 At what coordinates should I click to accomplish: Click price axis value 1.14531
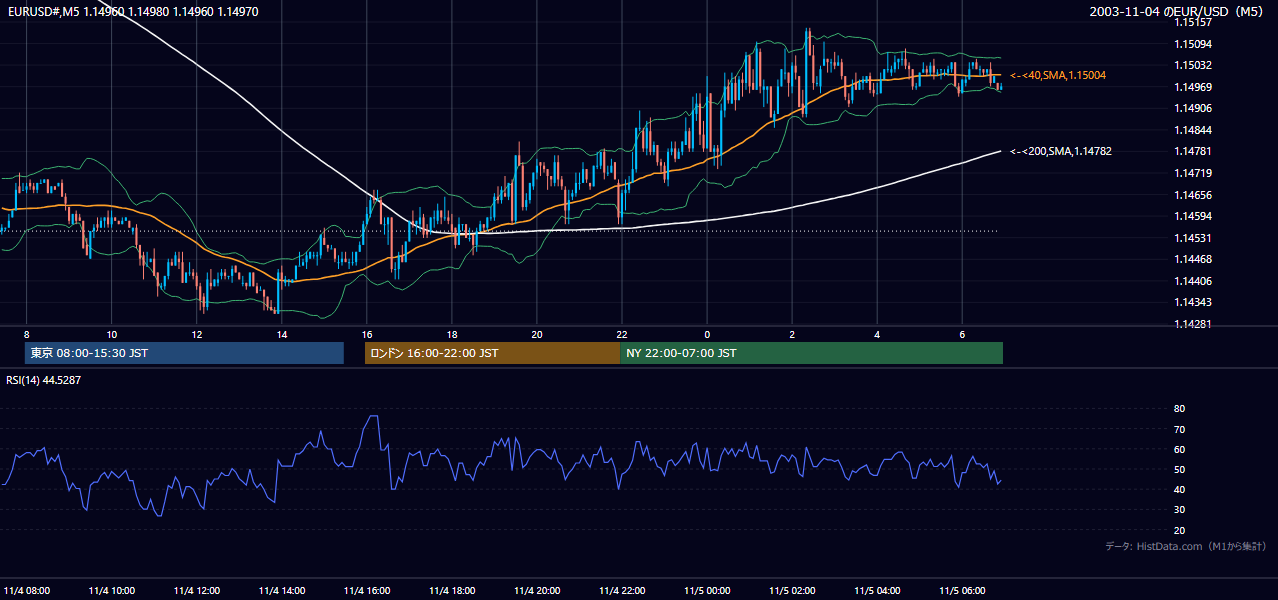click(x=1192, y=238)
